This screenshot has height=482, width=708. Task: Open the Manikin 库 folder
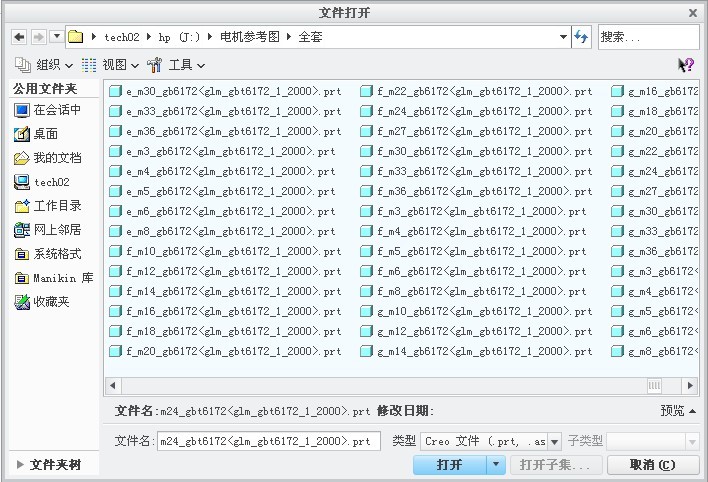[54, 278]
